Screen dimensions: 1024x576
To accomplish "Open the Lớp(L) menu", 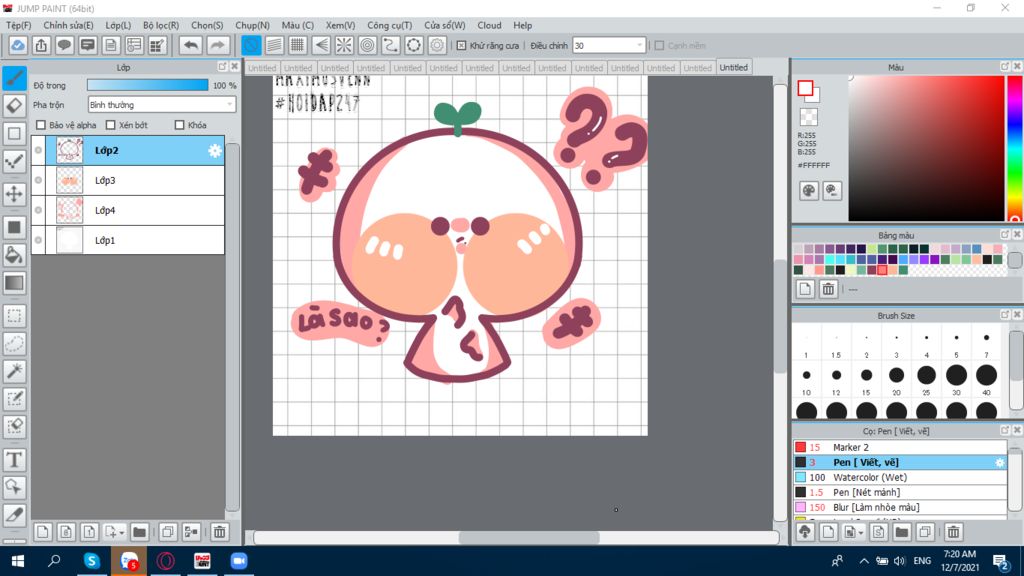I will coord(118,25).
